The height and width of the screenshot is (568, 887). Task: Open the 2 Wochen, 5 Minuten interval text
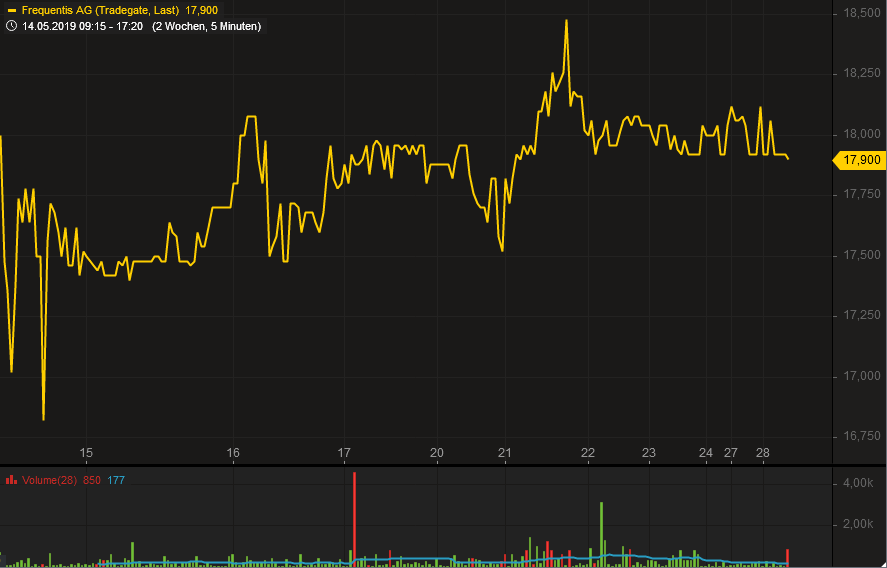(x=206, y=26)
